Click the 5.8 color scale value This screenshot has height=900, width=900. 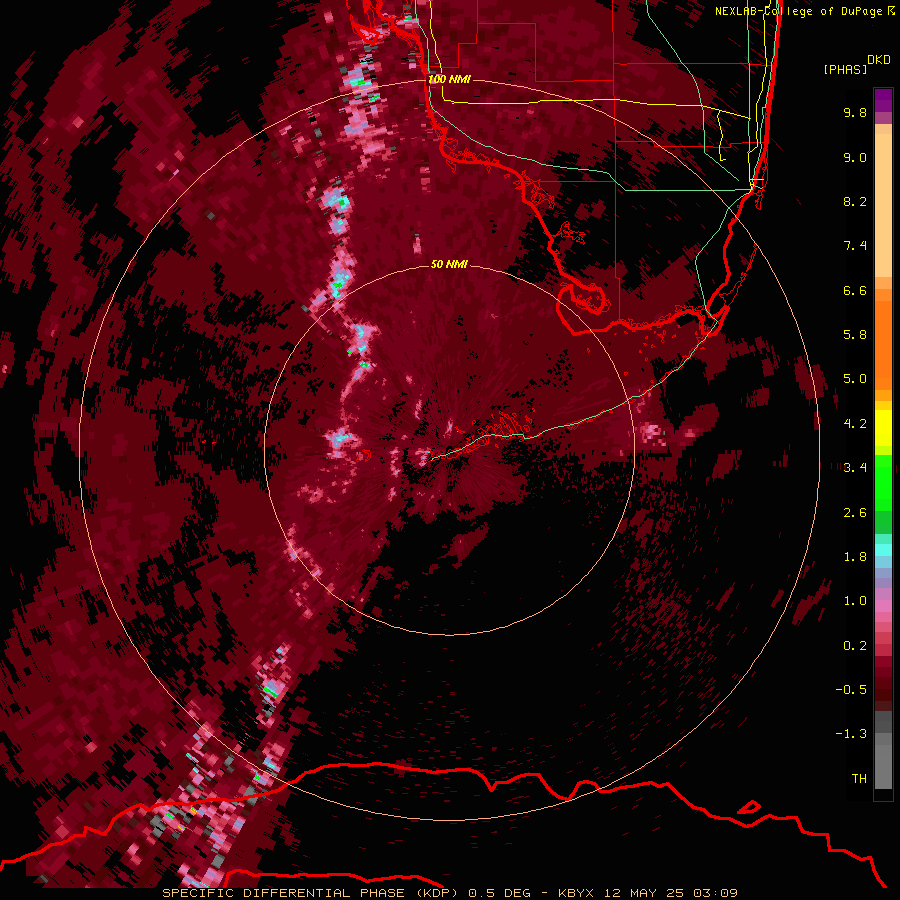(855, 335)
